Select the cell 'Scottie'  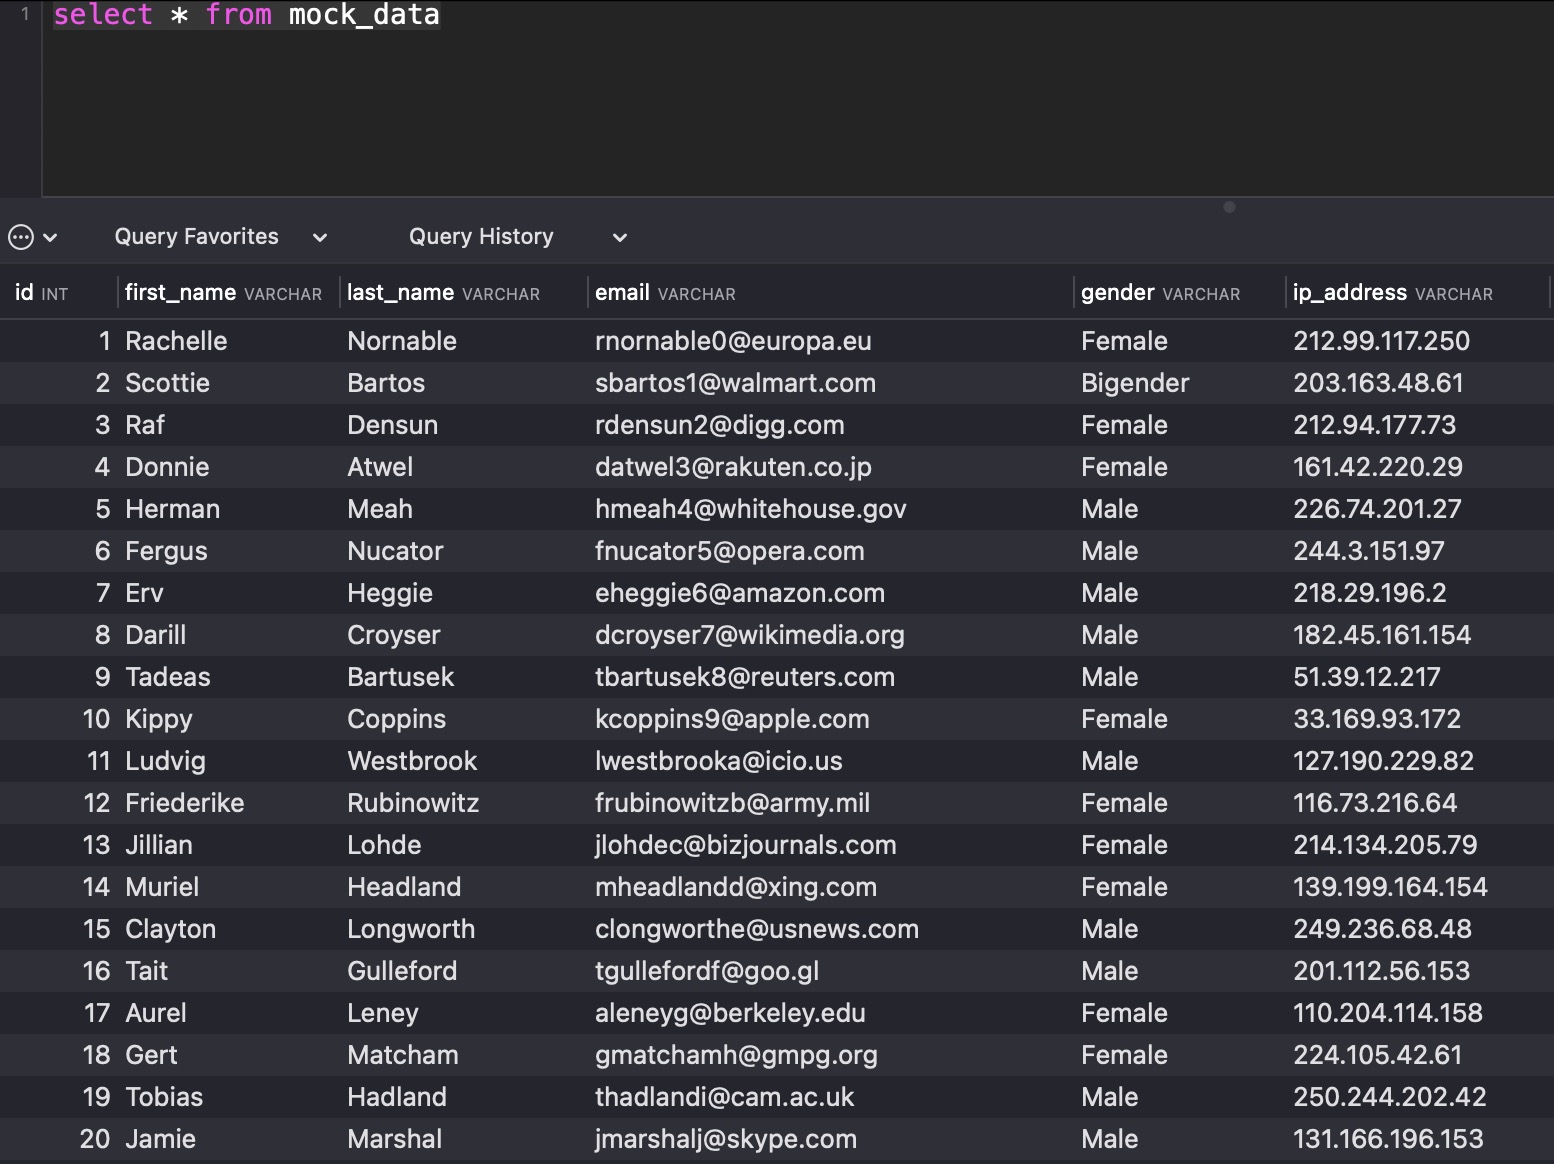click(x=167, y=383)
